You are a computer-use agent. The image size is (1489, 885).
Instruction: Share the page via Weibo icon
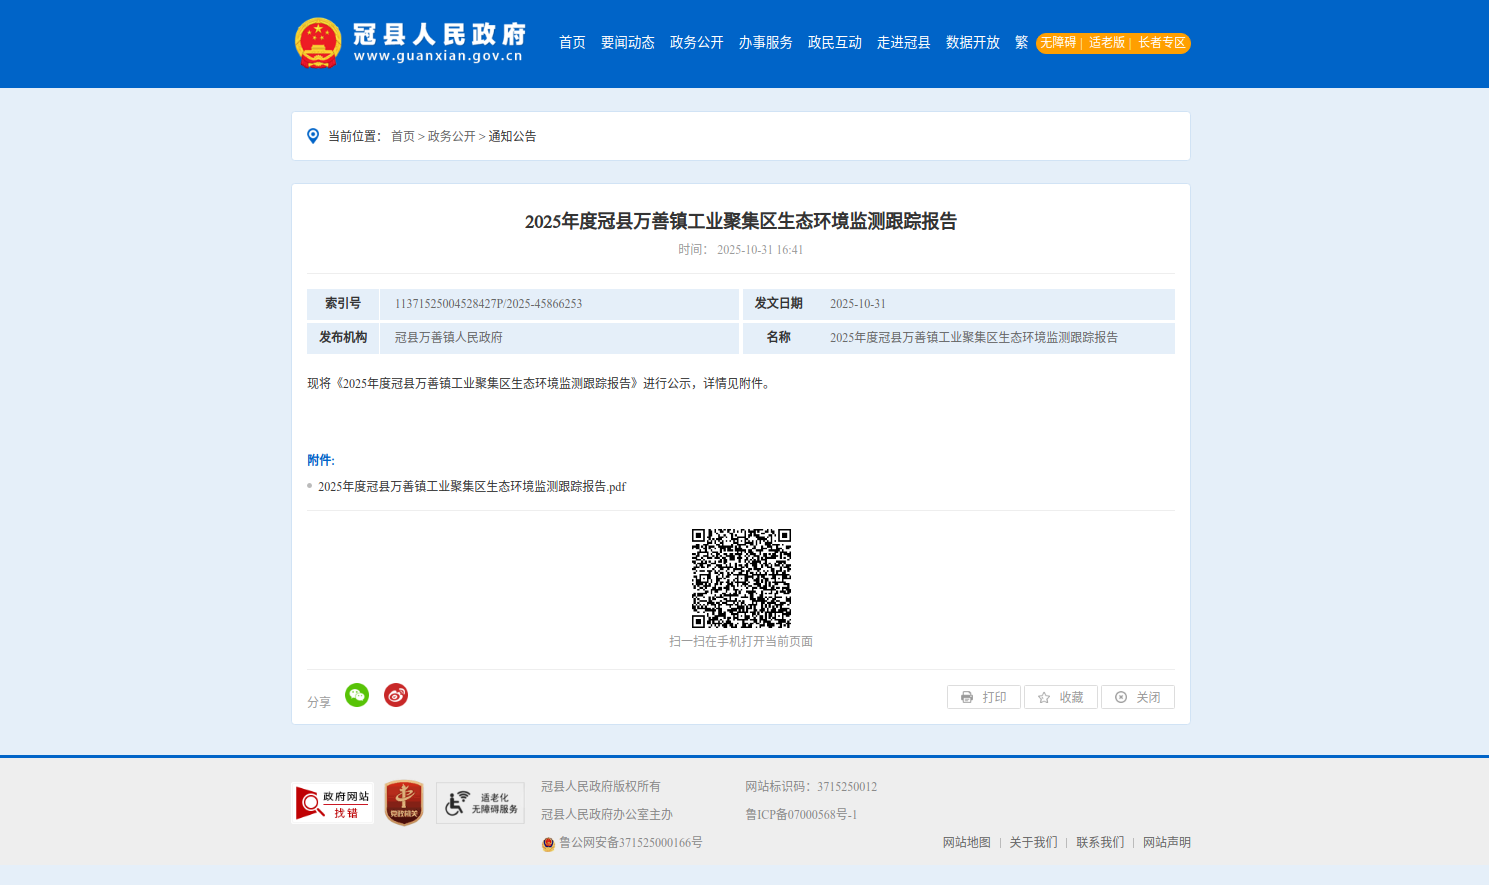[396, 695]
